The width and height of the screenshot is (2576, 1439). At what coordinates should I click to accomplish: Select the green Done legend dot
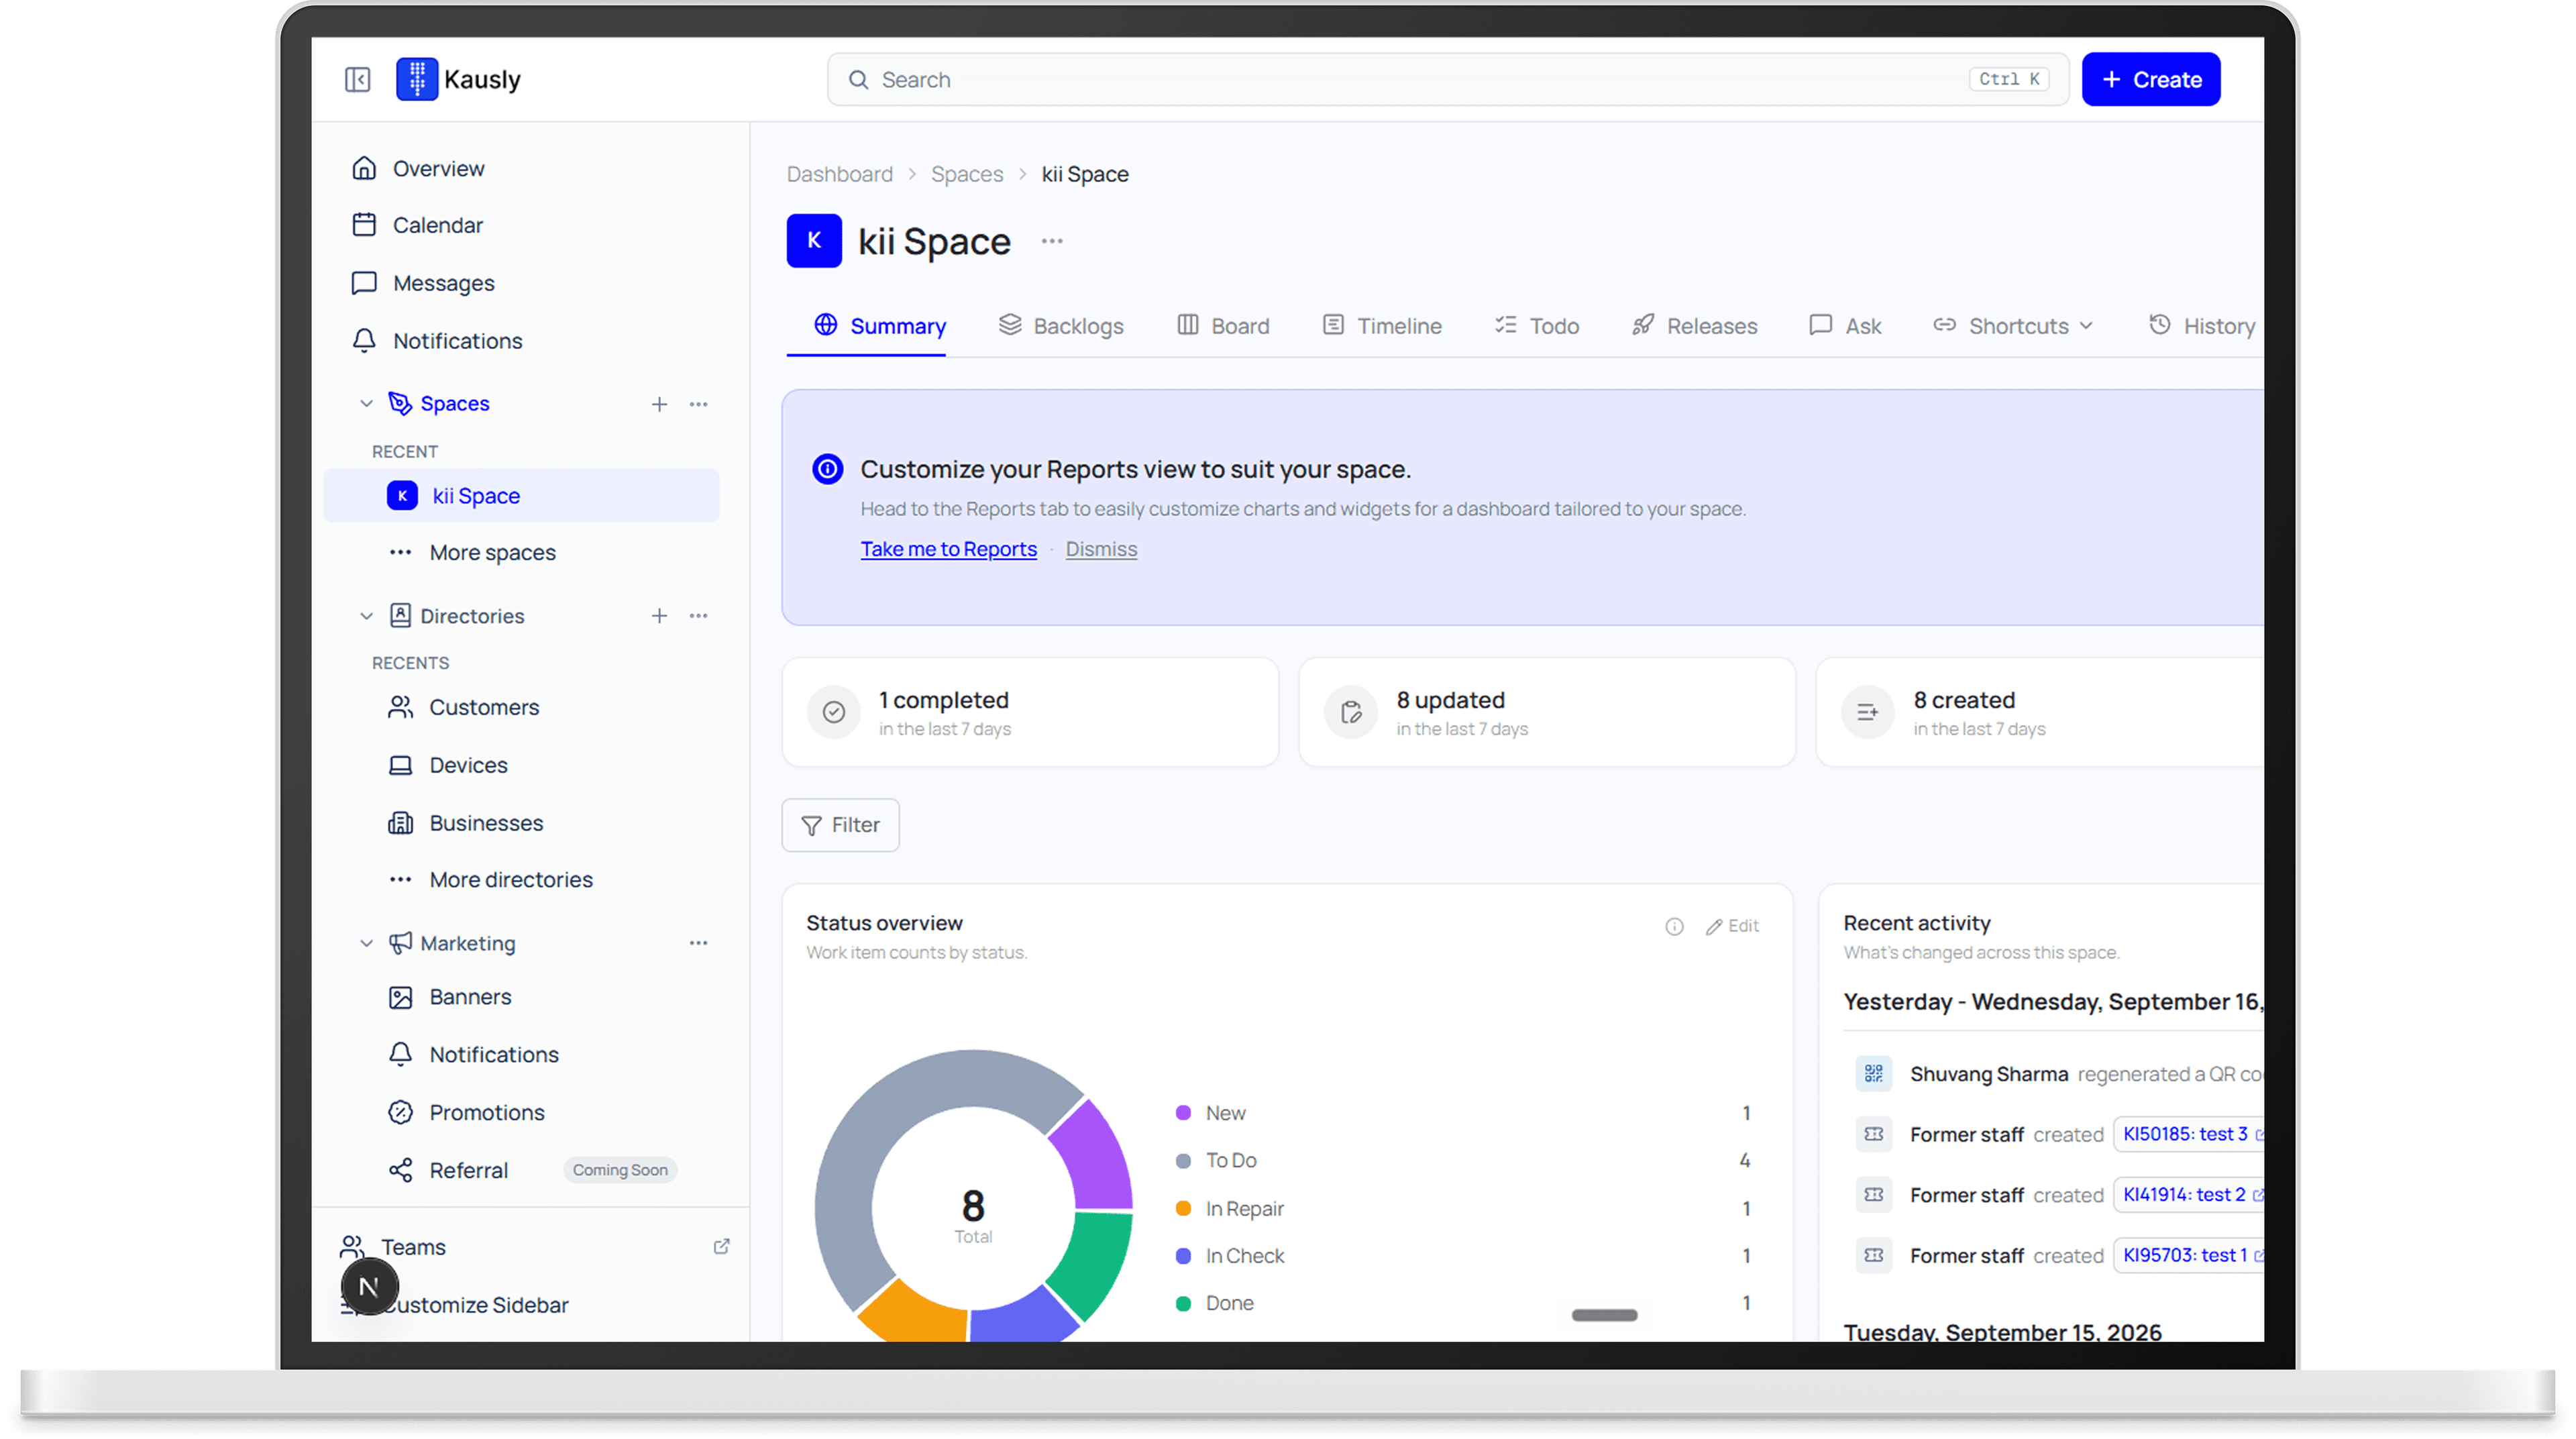click(1183, 1304)
